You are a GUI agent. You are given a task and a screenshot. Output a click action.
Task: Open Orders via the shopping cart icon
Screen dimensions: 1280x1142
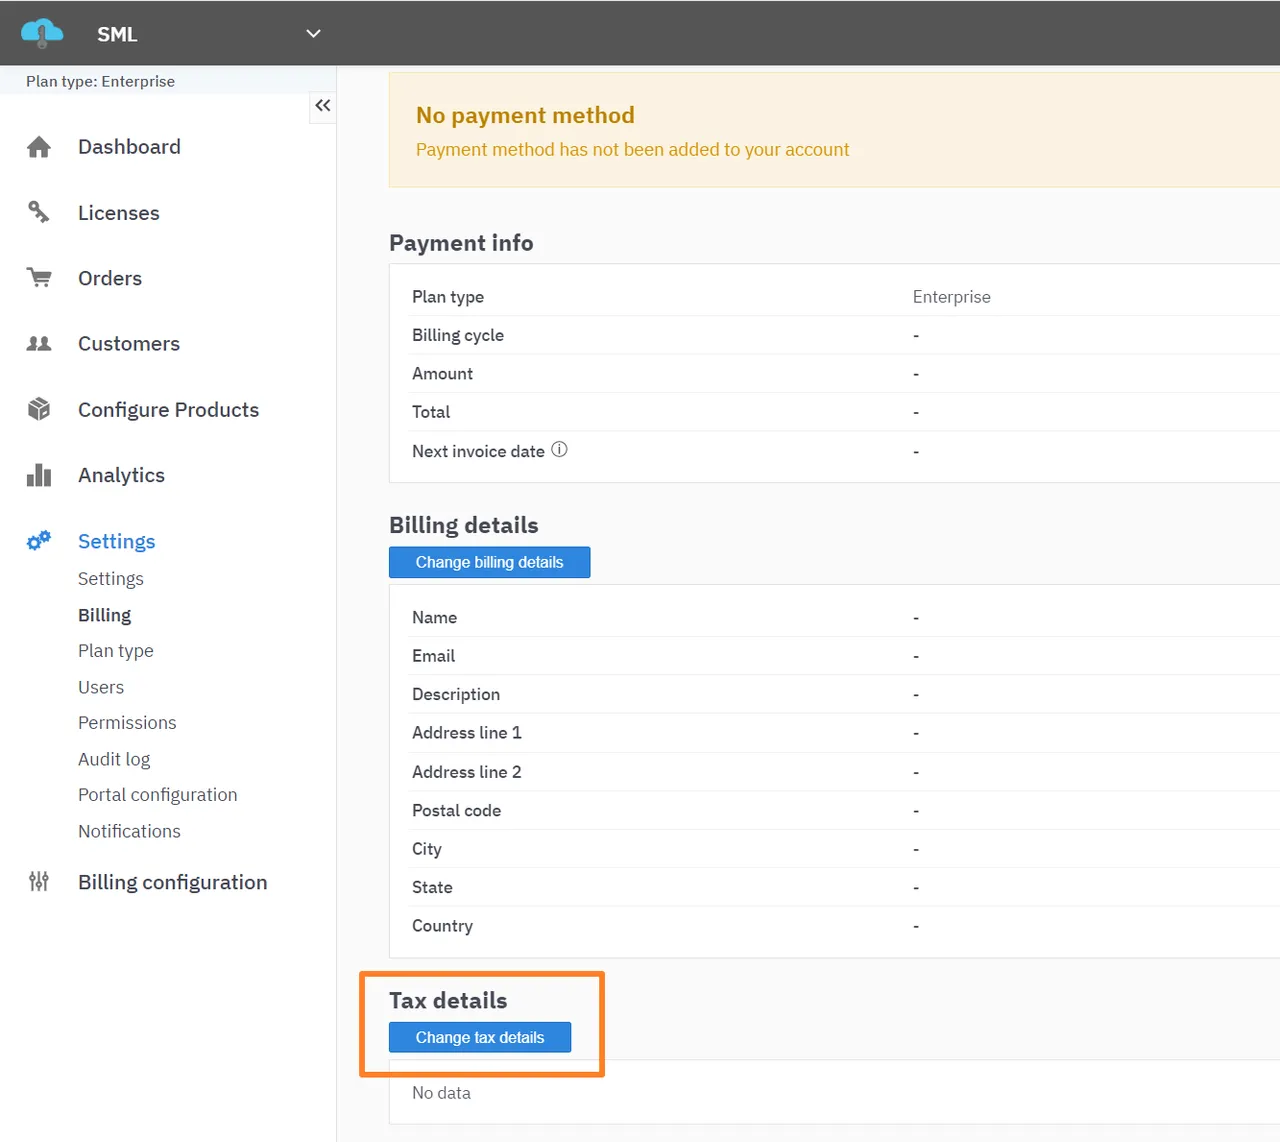(x=38, y=278)
